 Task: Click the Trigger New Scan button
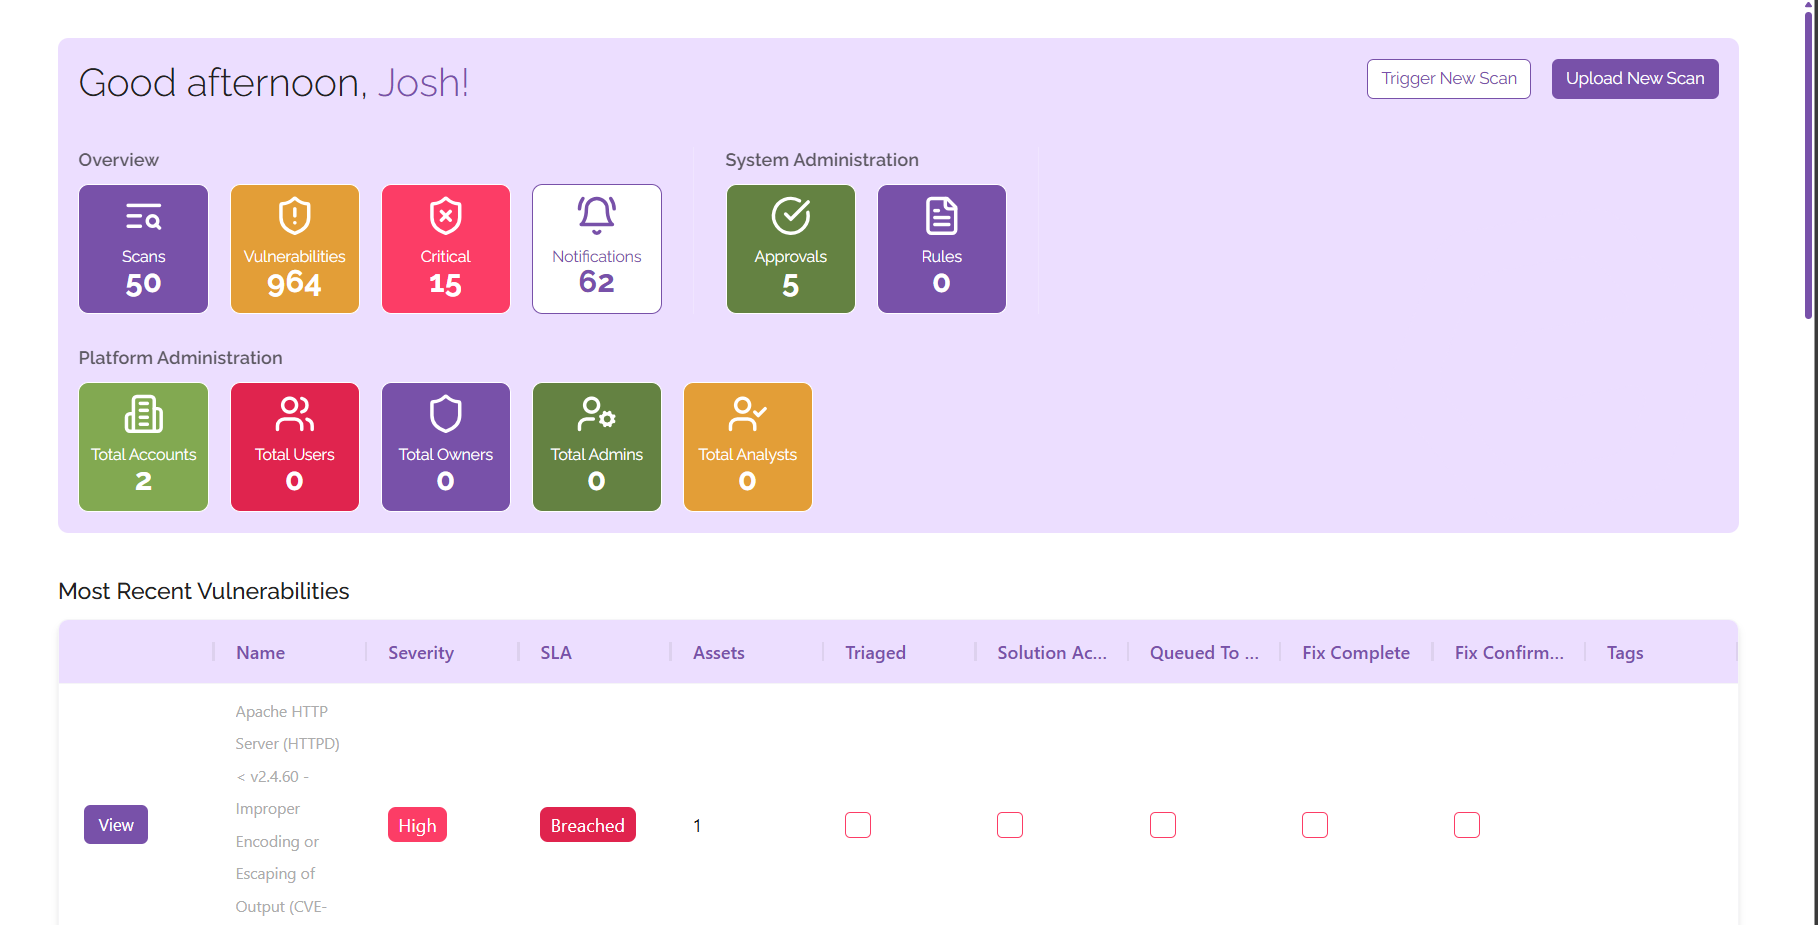point(1448,79)
